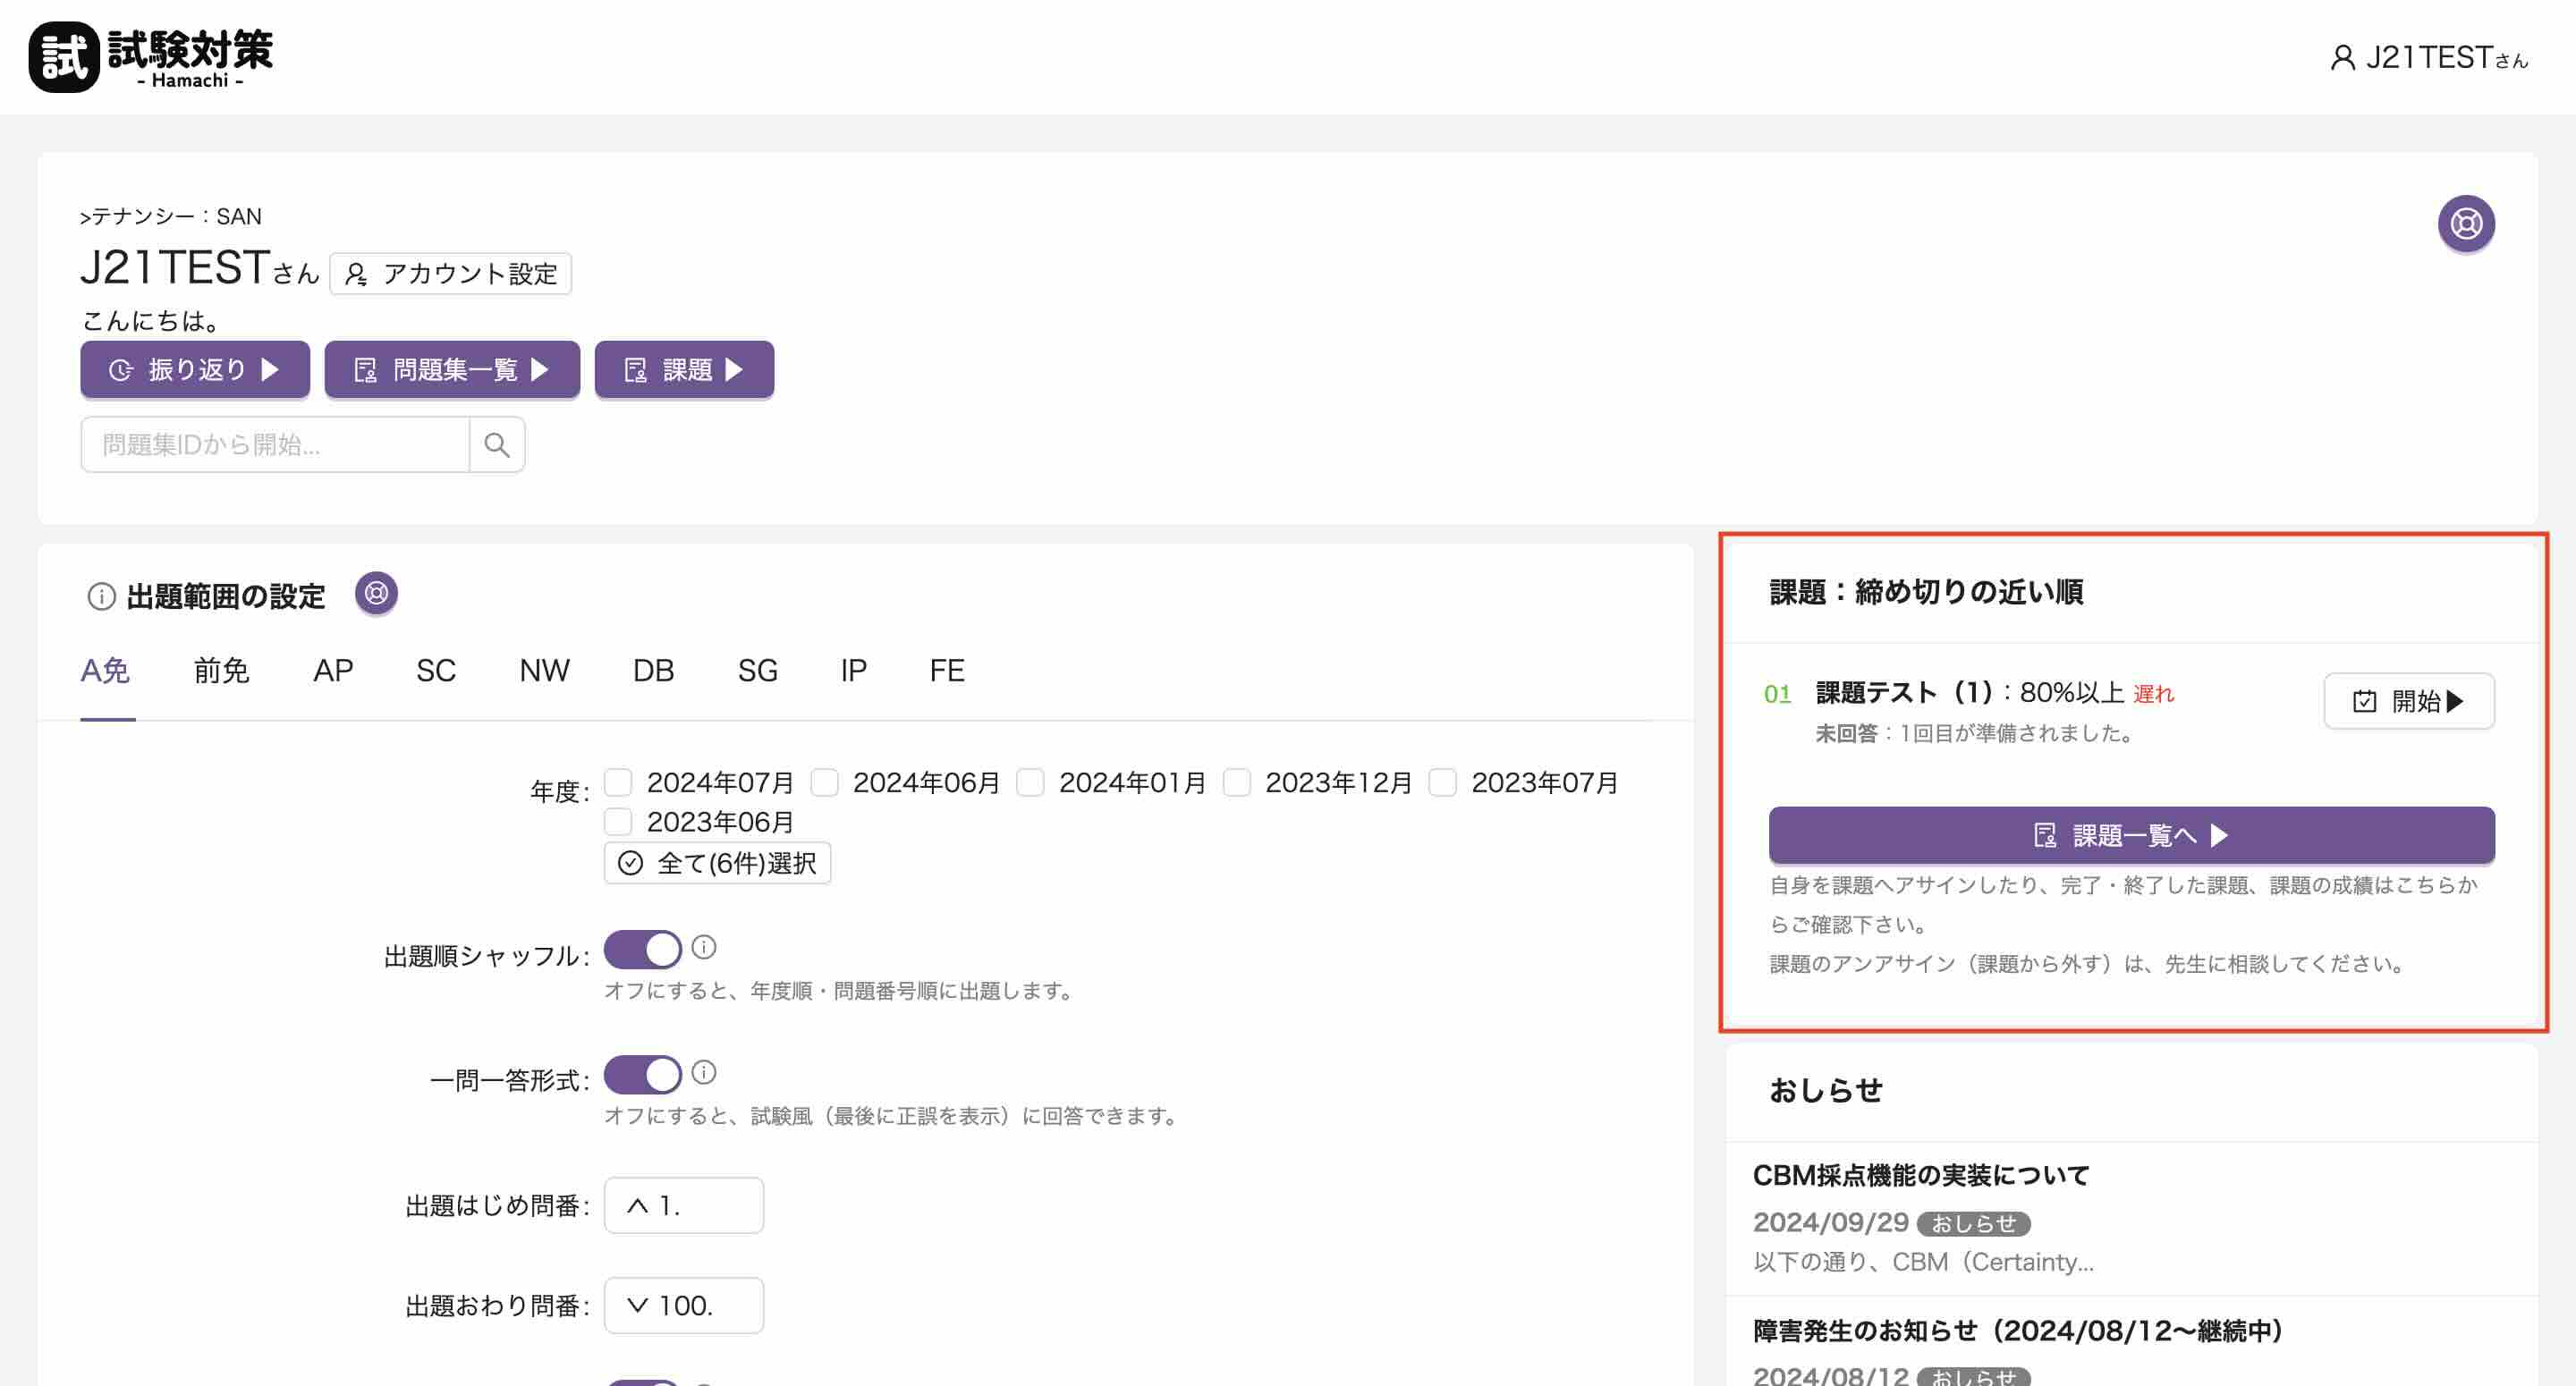Check the 2023年12月 checkbox

pyautogui.click(x=1237, y=782)
